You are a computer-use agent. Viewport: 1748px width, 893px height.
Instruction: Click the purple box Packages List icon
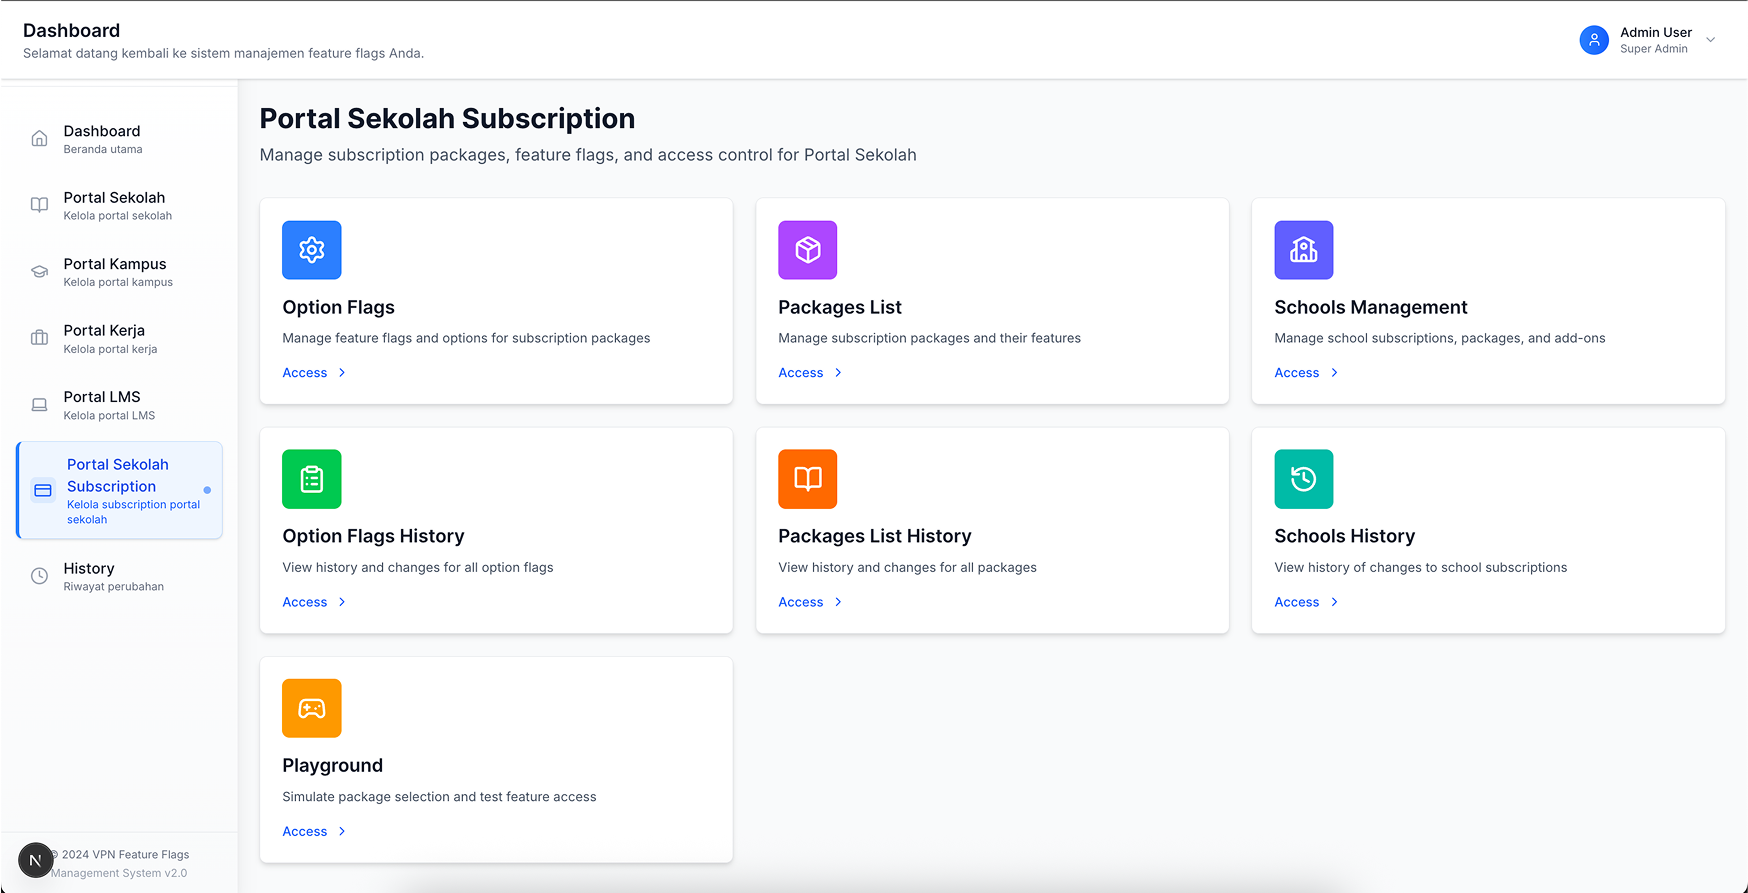tap(808, 250)
